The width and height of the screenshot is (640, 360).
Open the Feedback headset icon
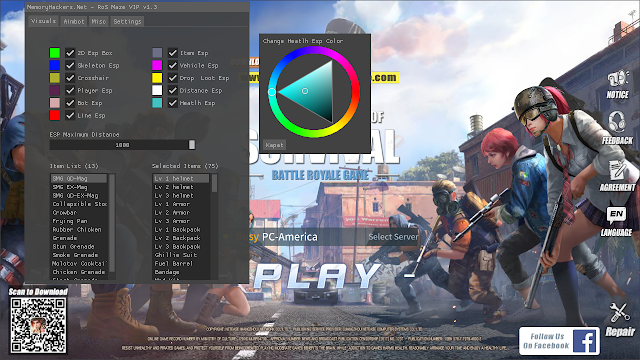pyautogui.click(x=616, y=122)
